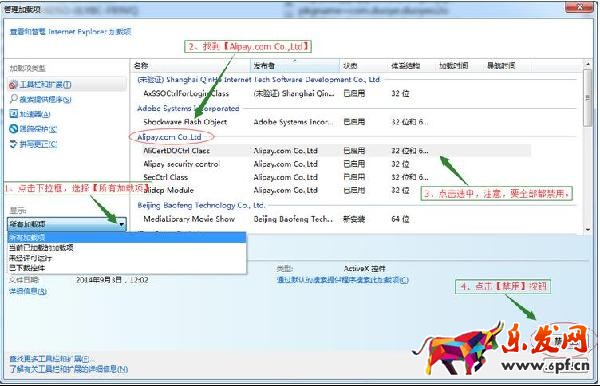Open the 显示 dropdown arrow
Screen dimensions: 600x386
pos(121,224)
